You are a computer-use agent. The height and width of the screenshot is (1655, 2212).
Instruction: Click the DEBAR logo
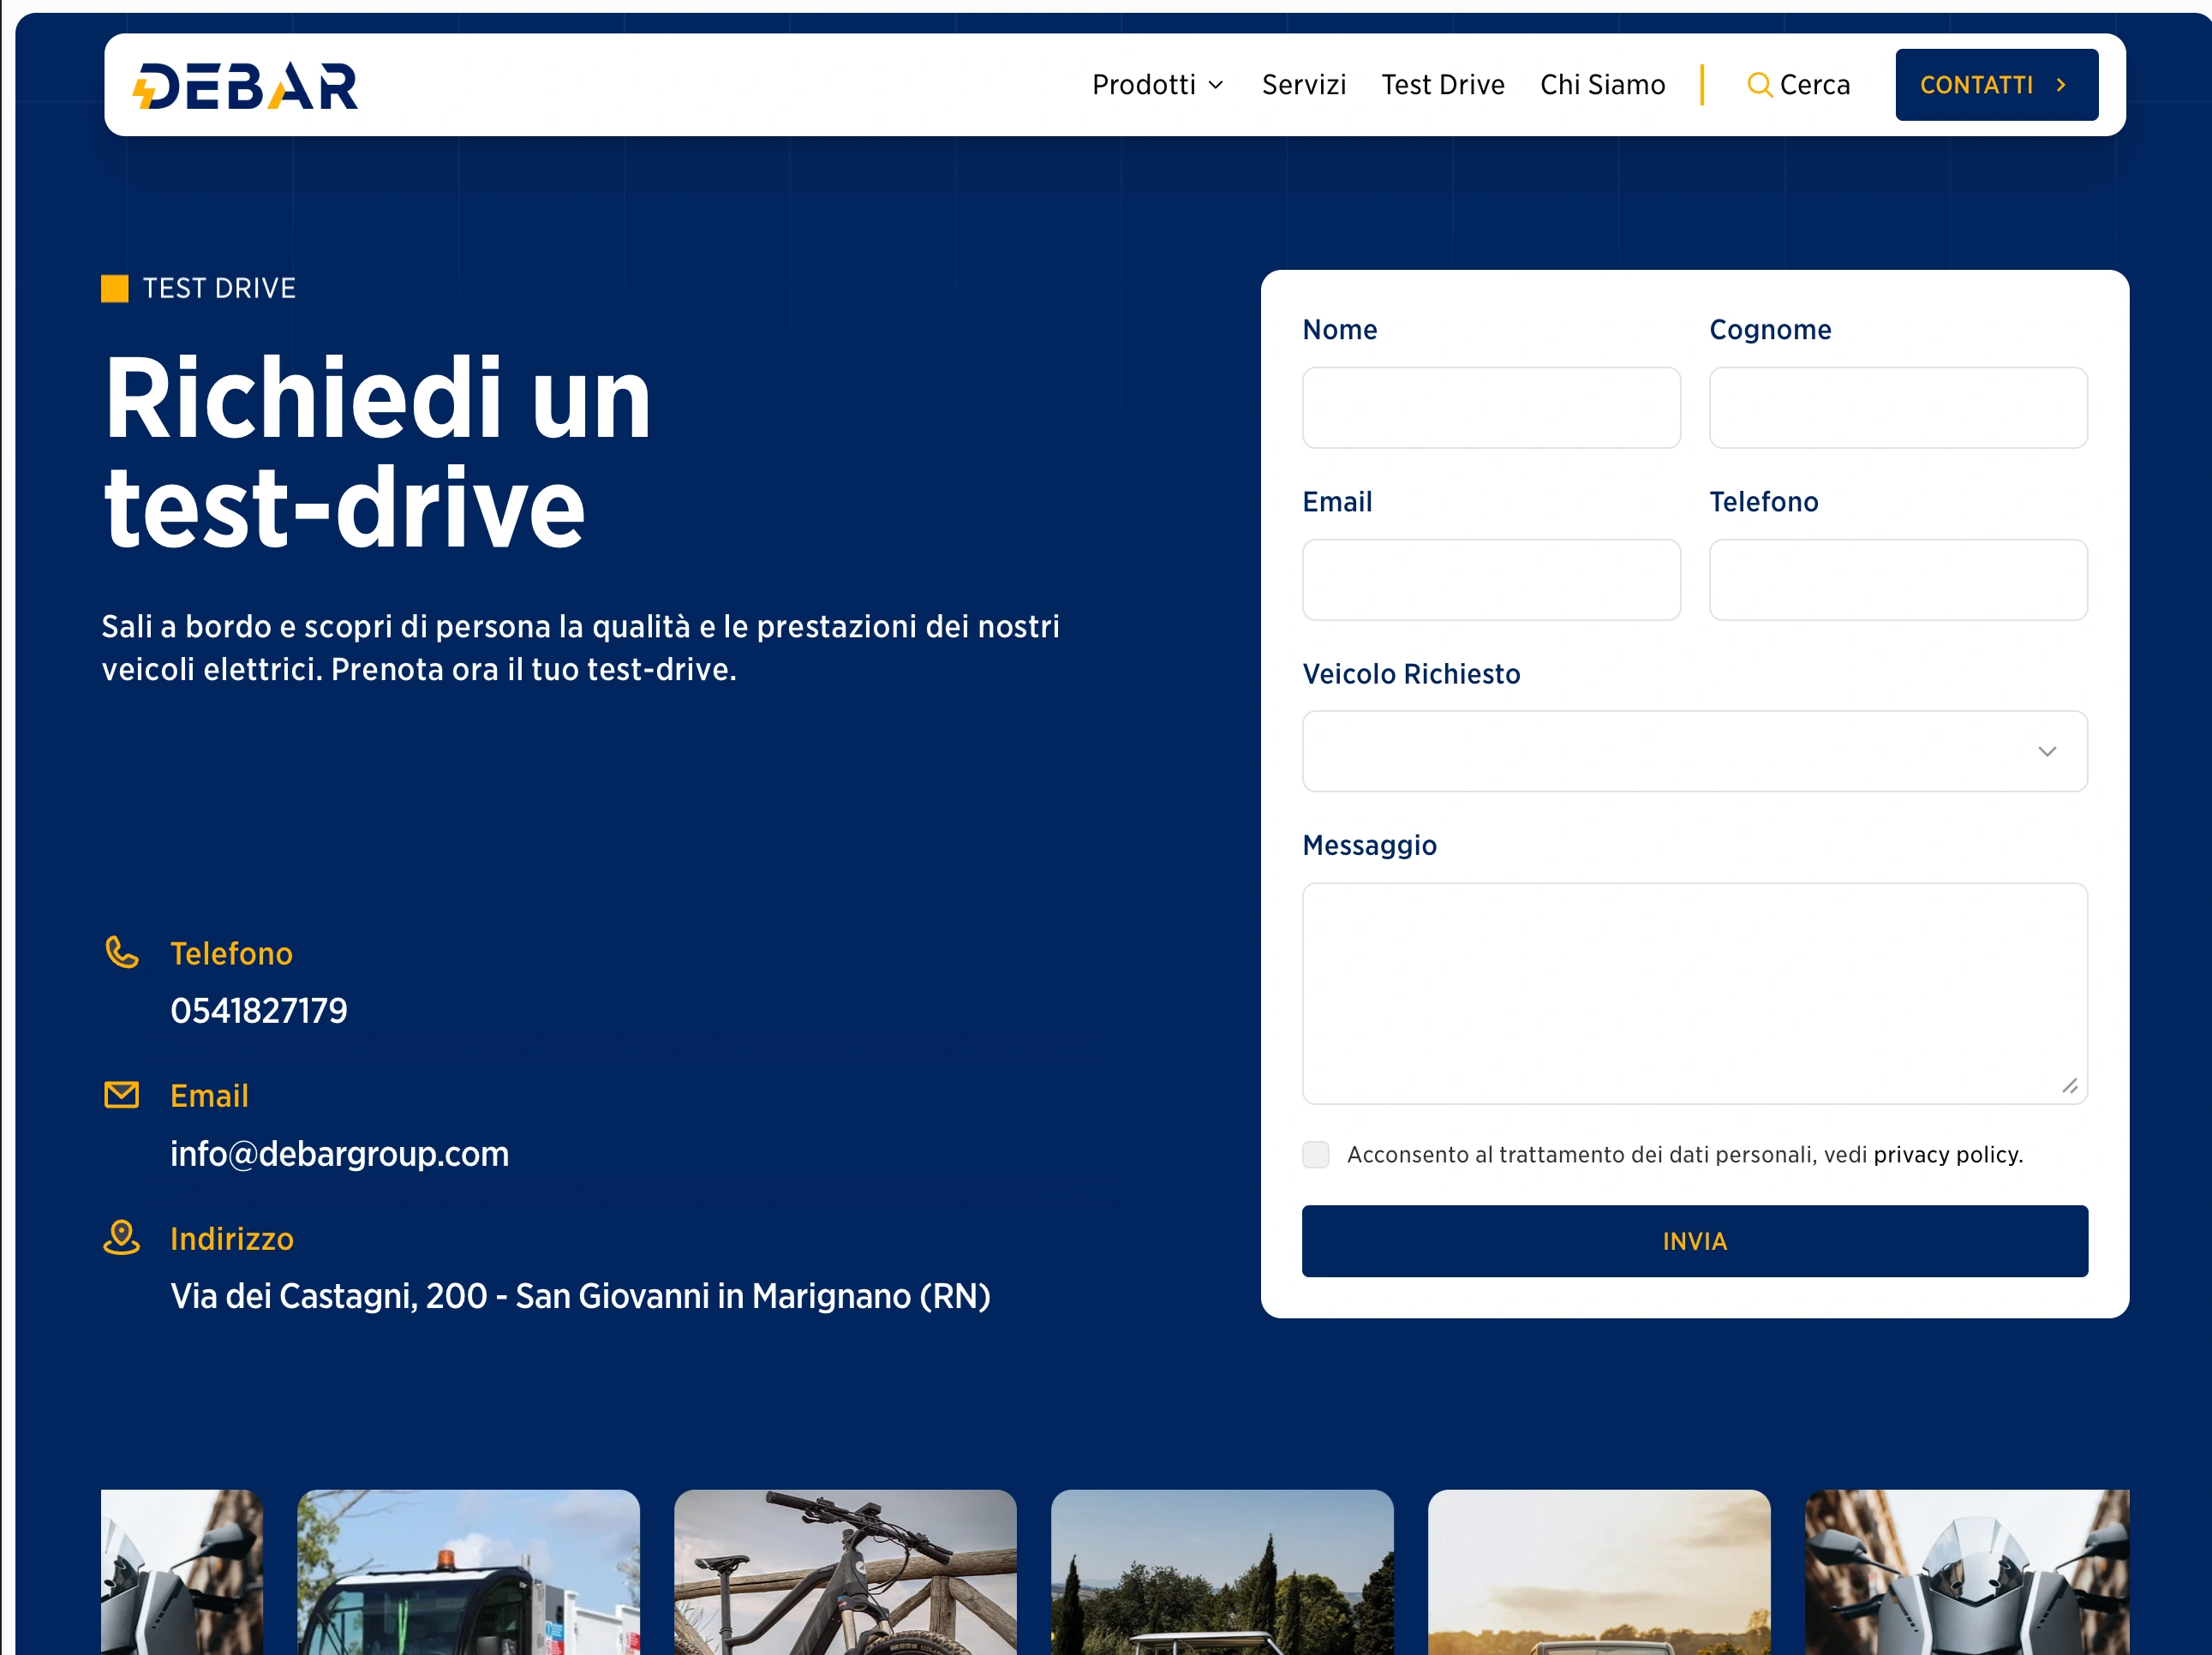[245, 86]
